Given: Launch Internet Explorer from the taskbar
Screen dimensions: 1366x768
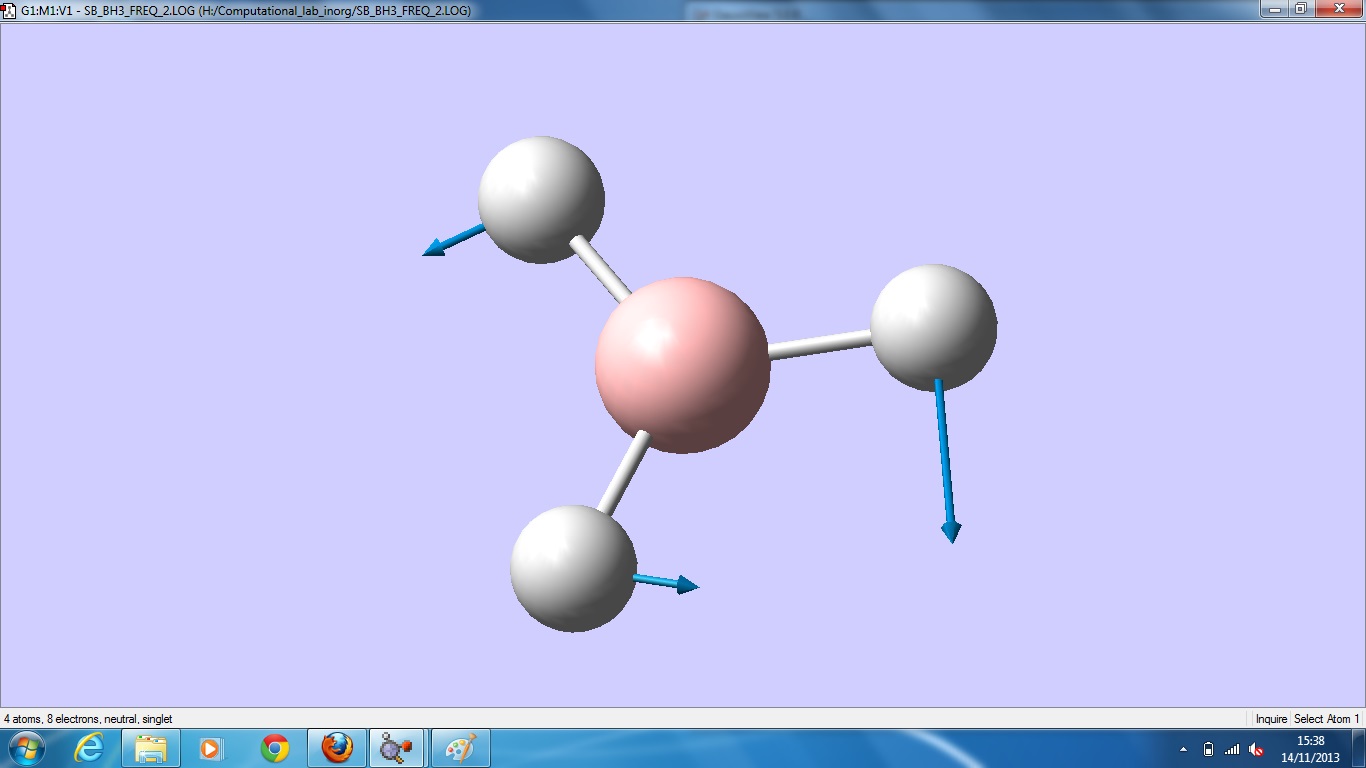Looking at the screenshot, I should 89,748.
